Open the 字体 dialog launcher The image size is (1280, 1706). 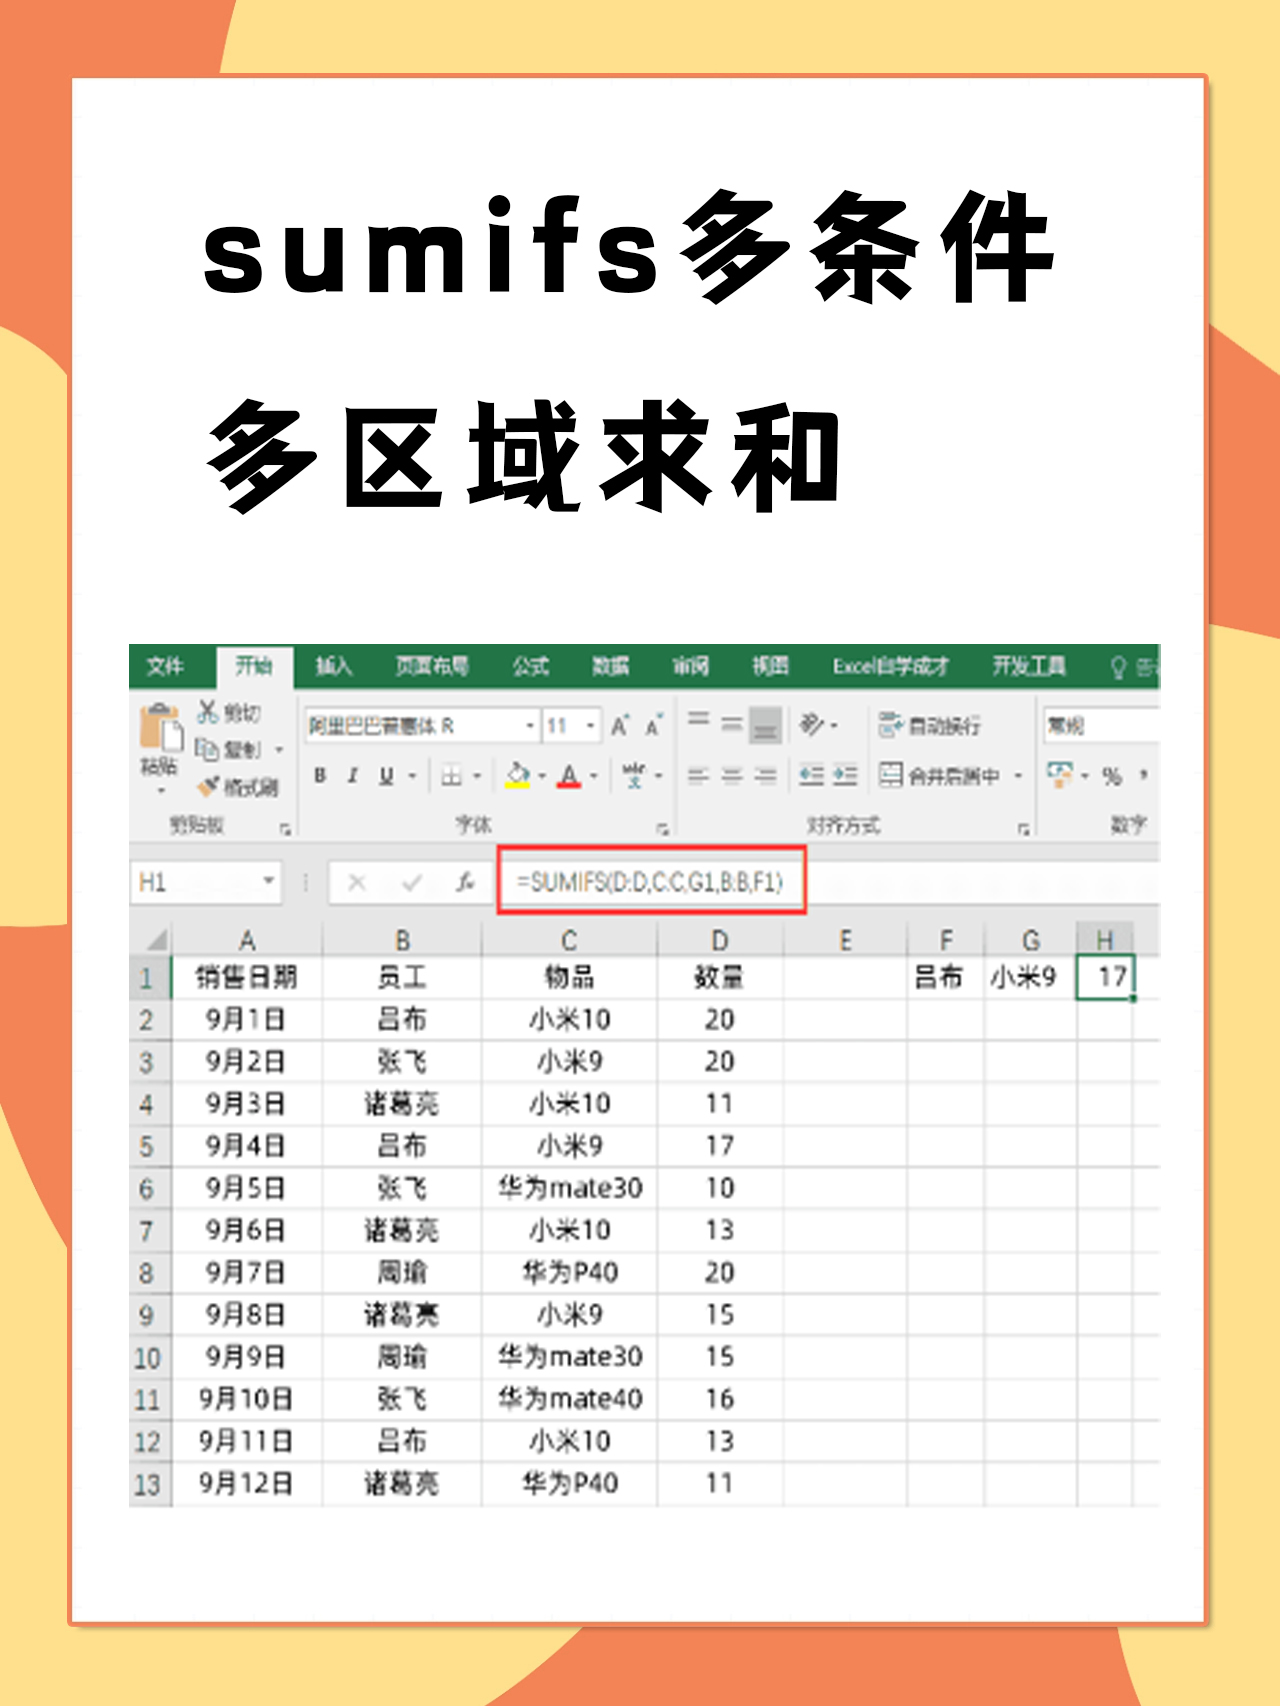pos(662,829)
